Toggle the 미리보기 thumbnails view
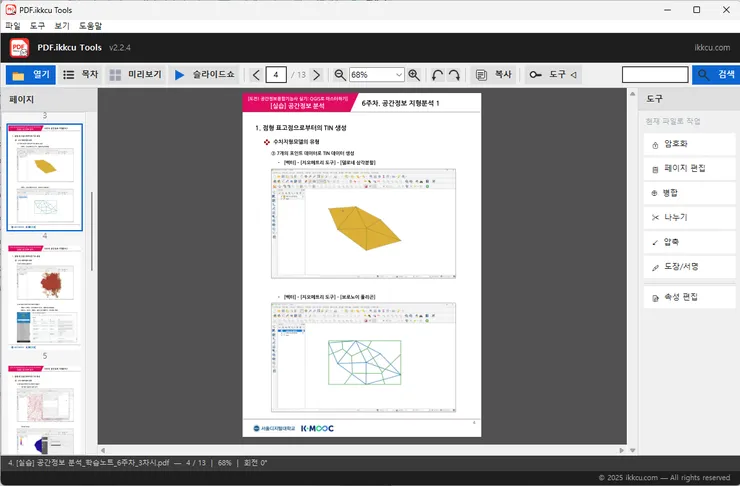 135,75
